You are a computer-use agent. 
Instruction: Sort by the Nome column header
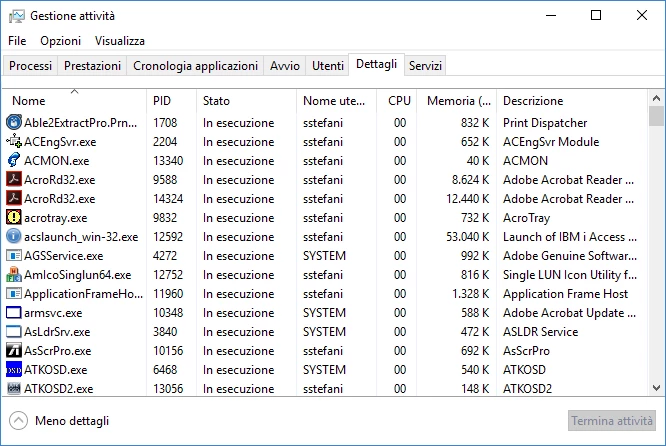74,101
